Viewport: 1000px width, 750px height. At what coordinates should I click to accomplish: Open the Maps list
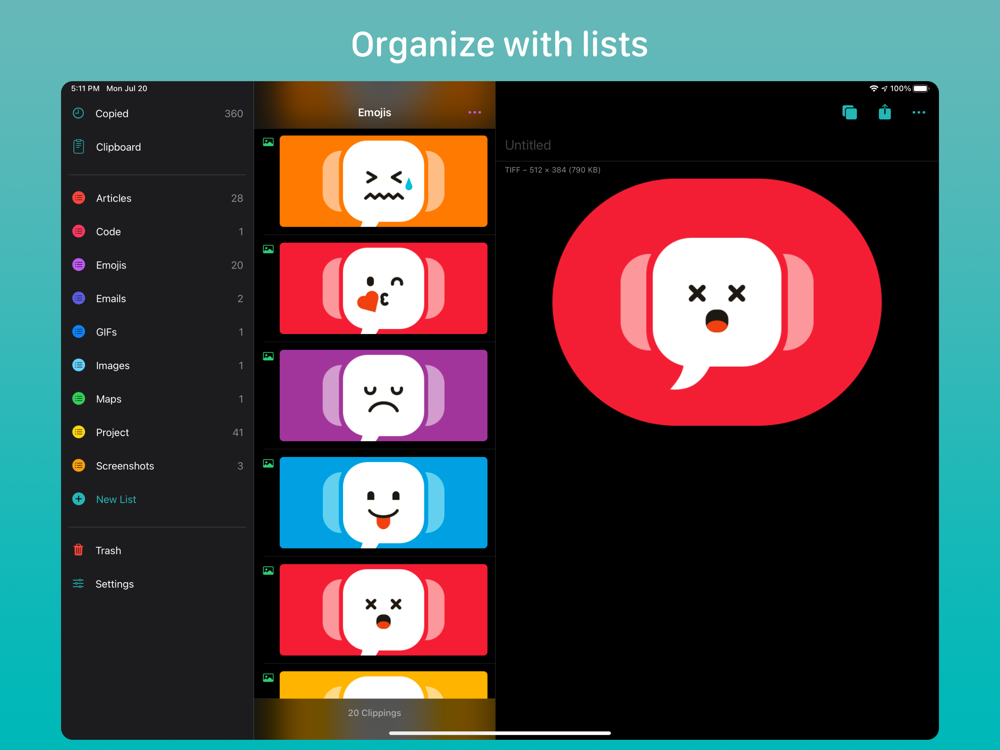coord(157,399)
